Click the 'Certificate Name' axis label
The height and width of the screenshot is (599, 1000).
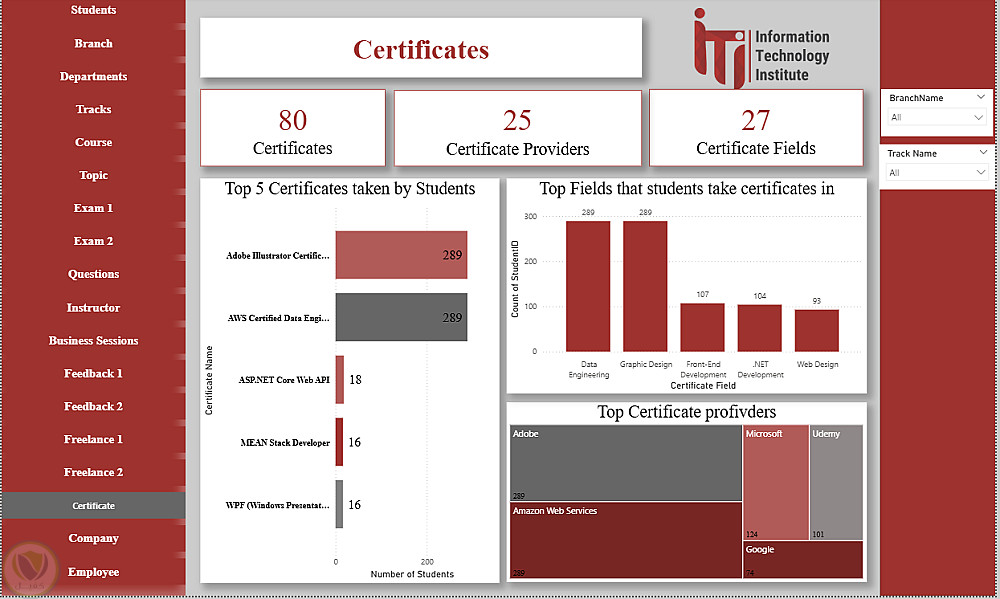tap(209, 380)
